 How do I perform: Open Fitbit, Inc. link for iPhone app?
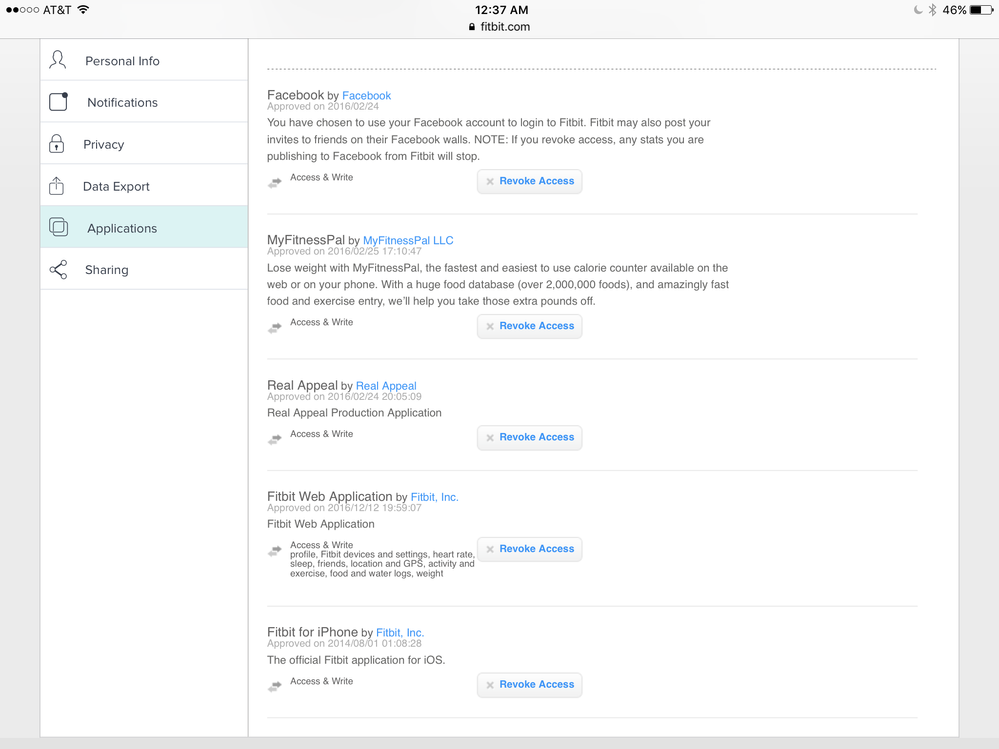tap(400, 632)
